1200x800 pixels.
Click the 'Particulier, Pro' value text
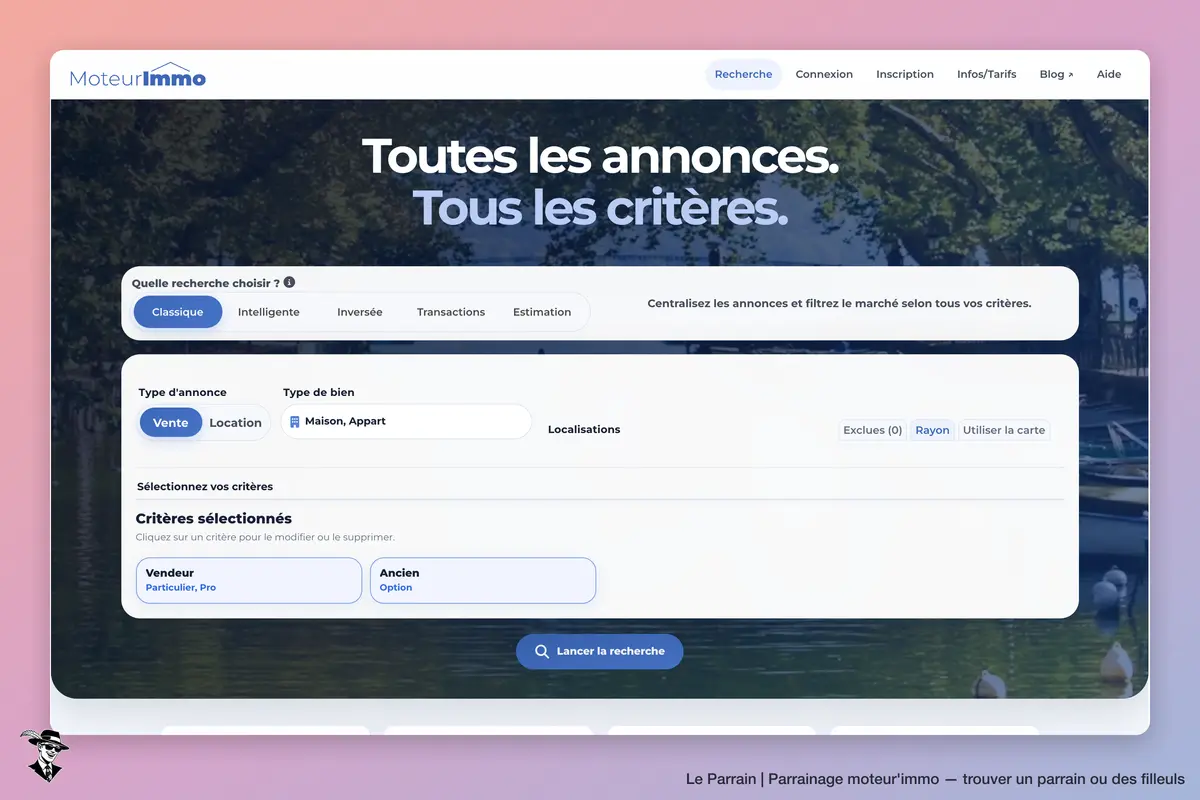181,588
